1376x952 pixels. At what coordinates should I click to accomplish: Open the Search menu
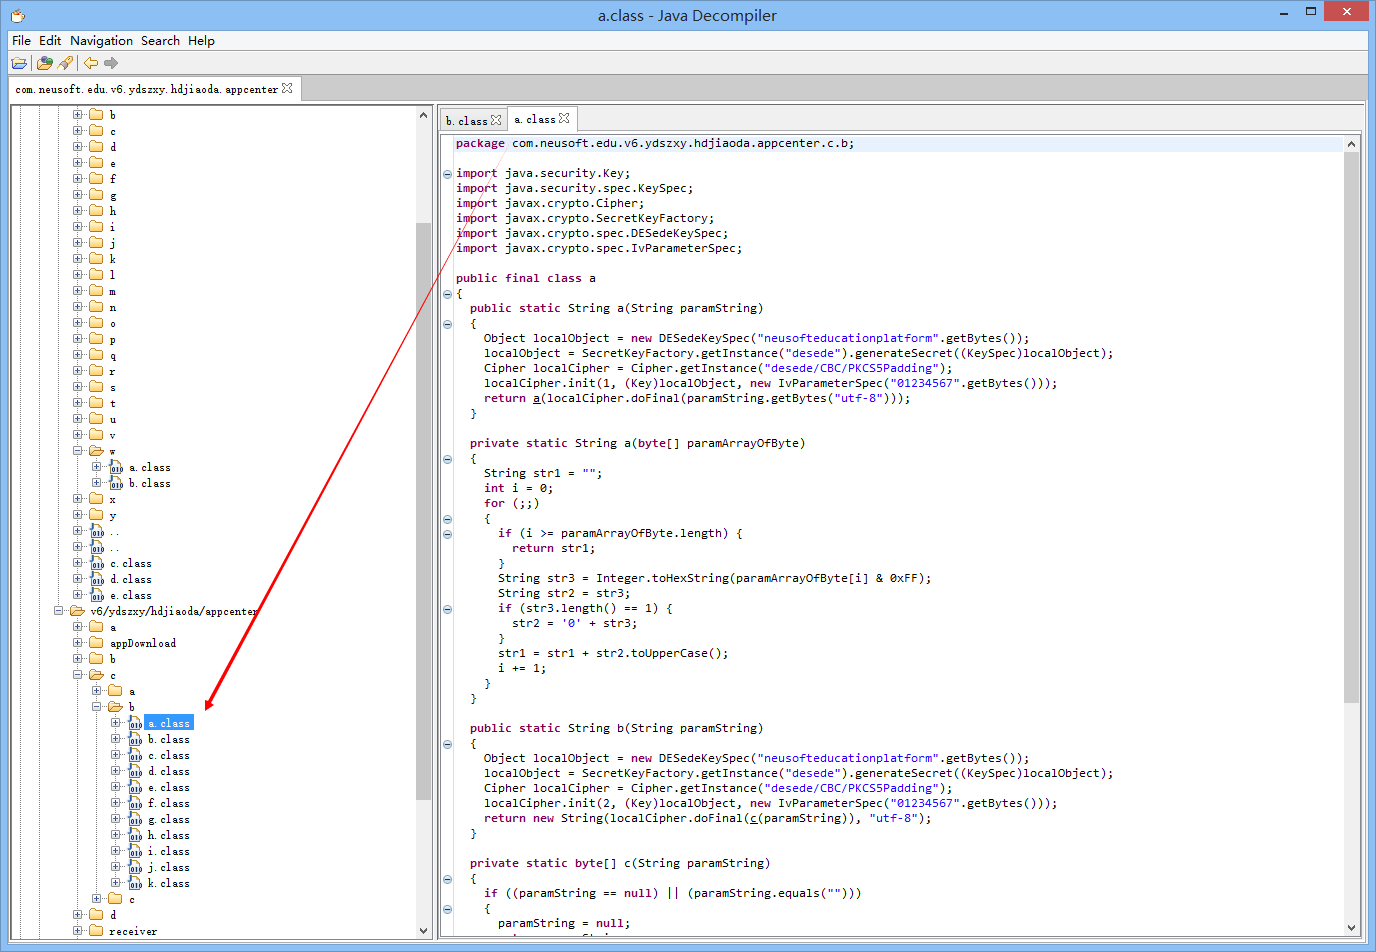[160, 41]
